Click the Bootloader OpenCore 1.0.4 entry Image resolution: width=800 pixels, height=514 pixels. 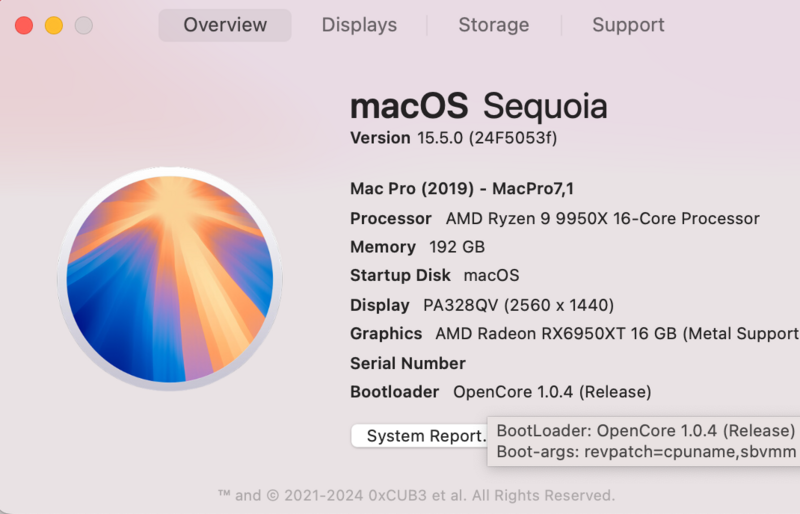tap(500, 392)
